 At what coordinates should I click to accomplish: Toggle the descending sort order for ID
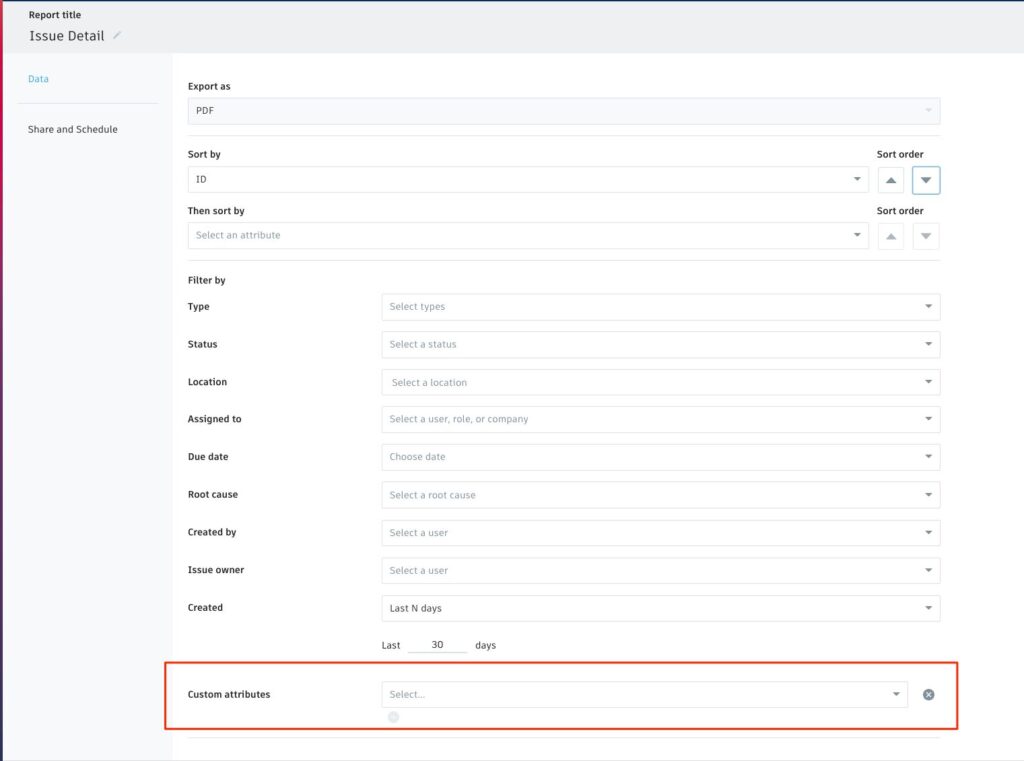pyautogui.click(x=925, y=179)
